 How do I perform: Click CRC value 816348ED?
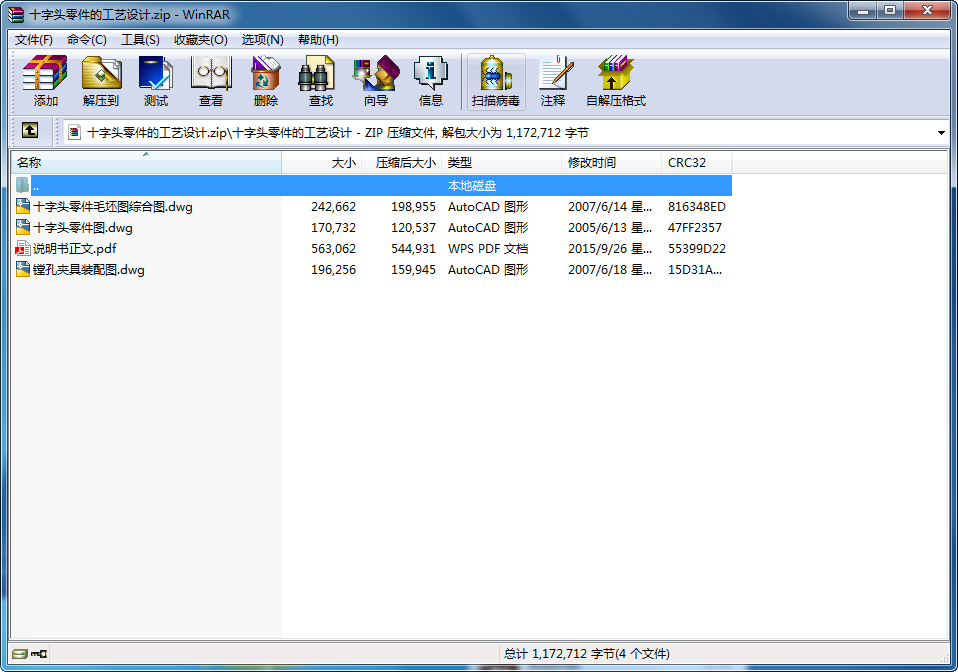click(697, 206)
